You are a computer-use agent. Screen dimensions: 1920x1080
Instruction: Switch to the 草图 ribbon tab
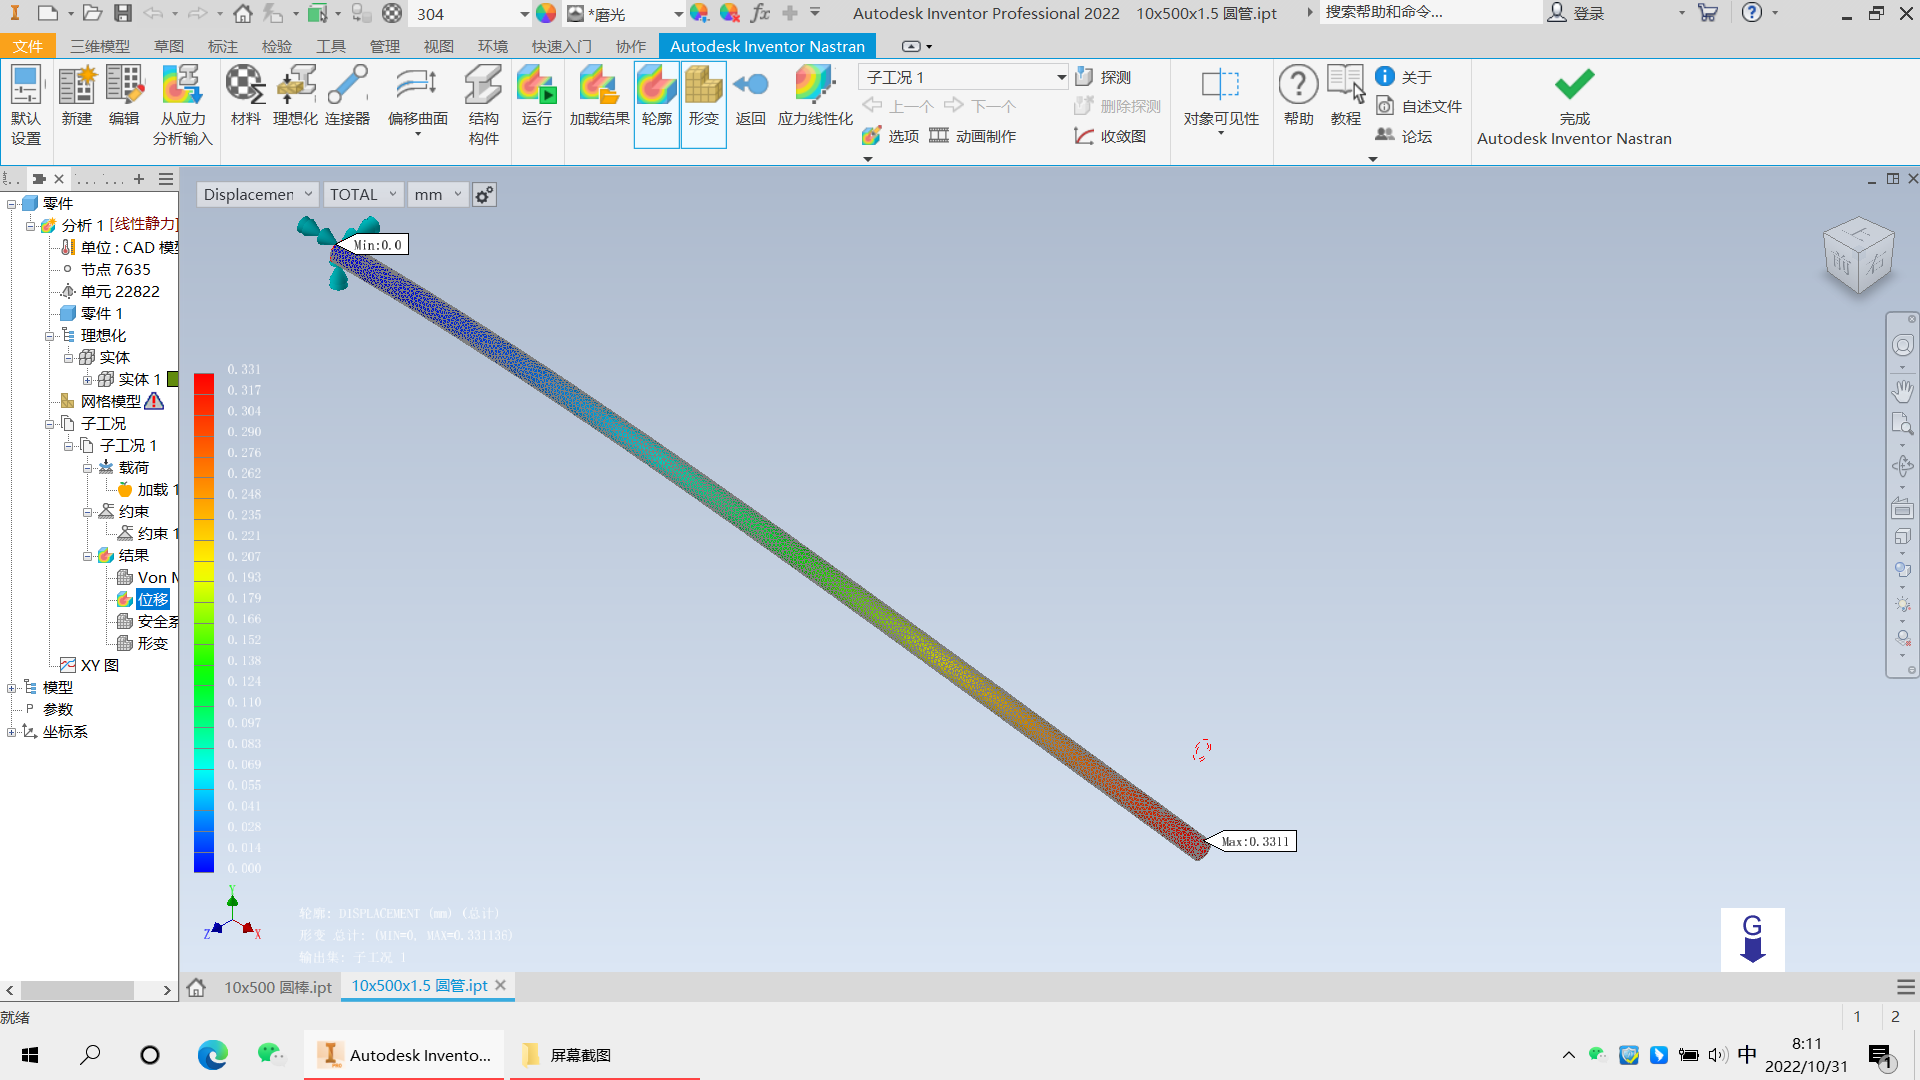[x=169, y=47]
